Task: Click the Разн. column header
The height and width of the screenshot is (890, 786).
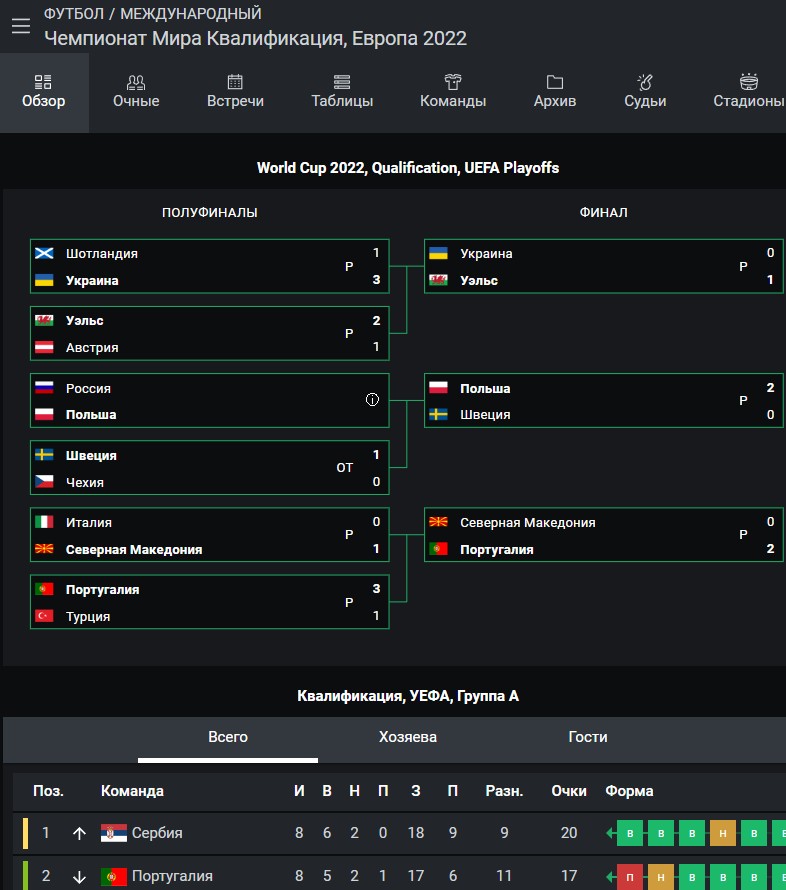Action: (x=504, y=791)
